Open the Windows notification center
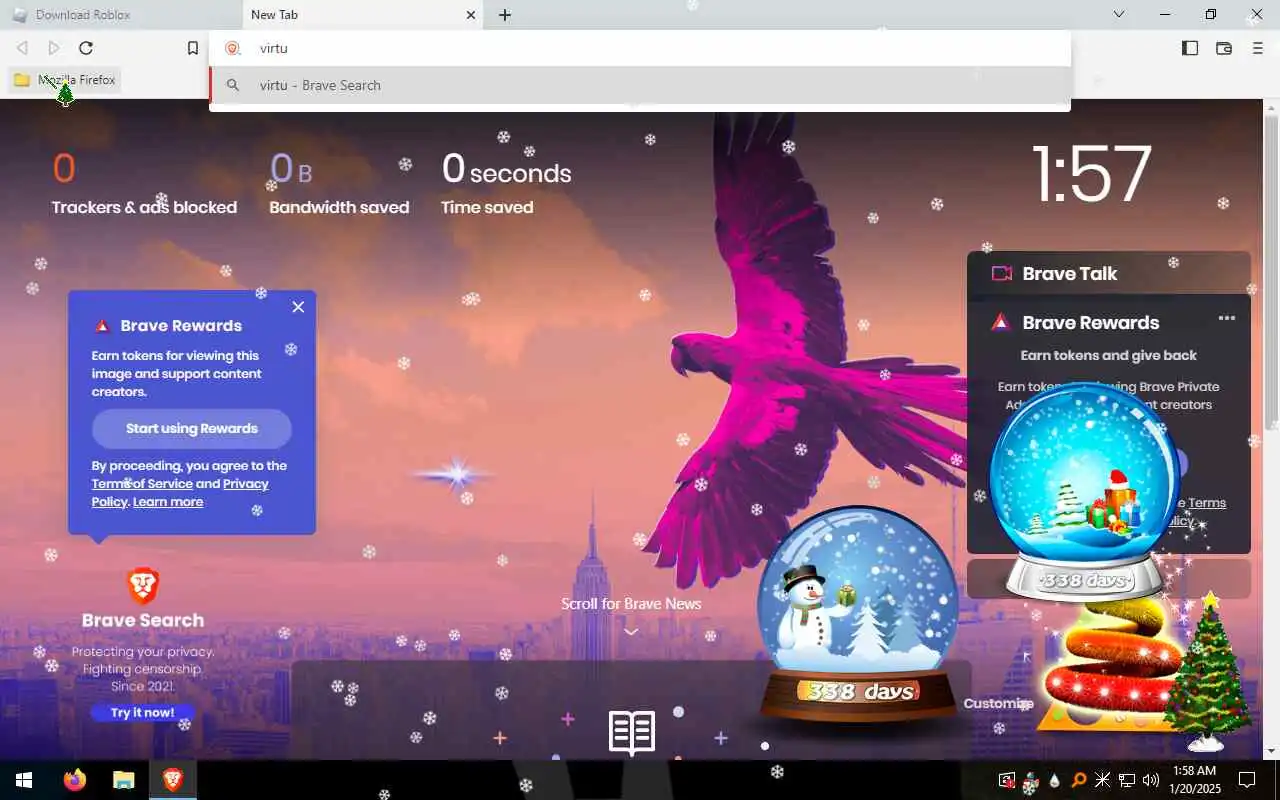The width and height of the screenshot is (1280, 800). pos(1247,780)
